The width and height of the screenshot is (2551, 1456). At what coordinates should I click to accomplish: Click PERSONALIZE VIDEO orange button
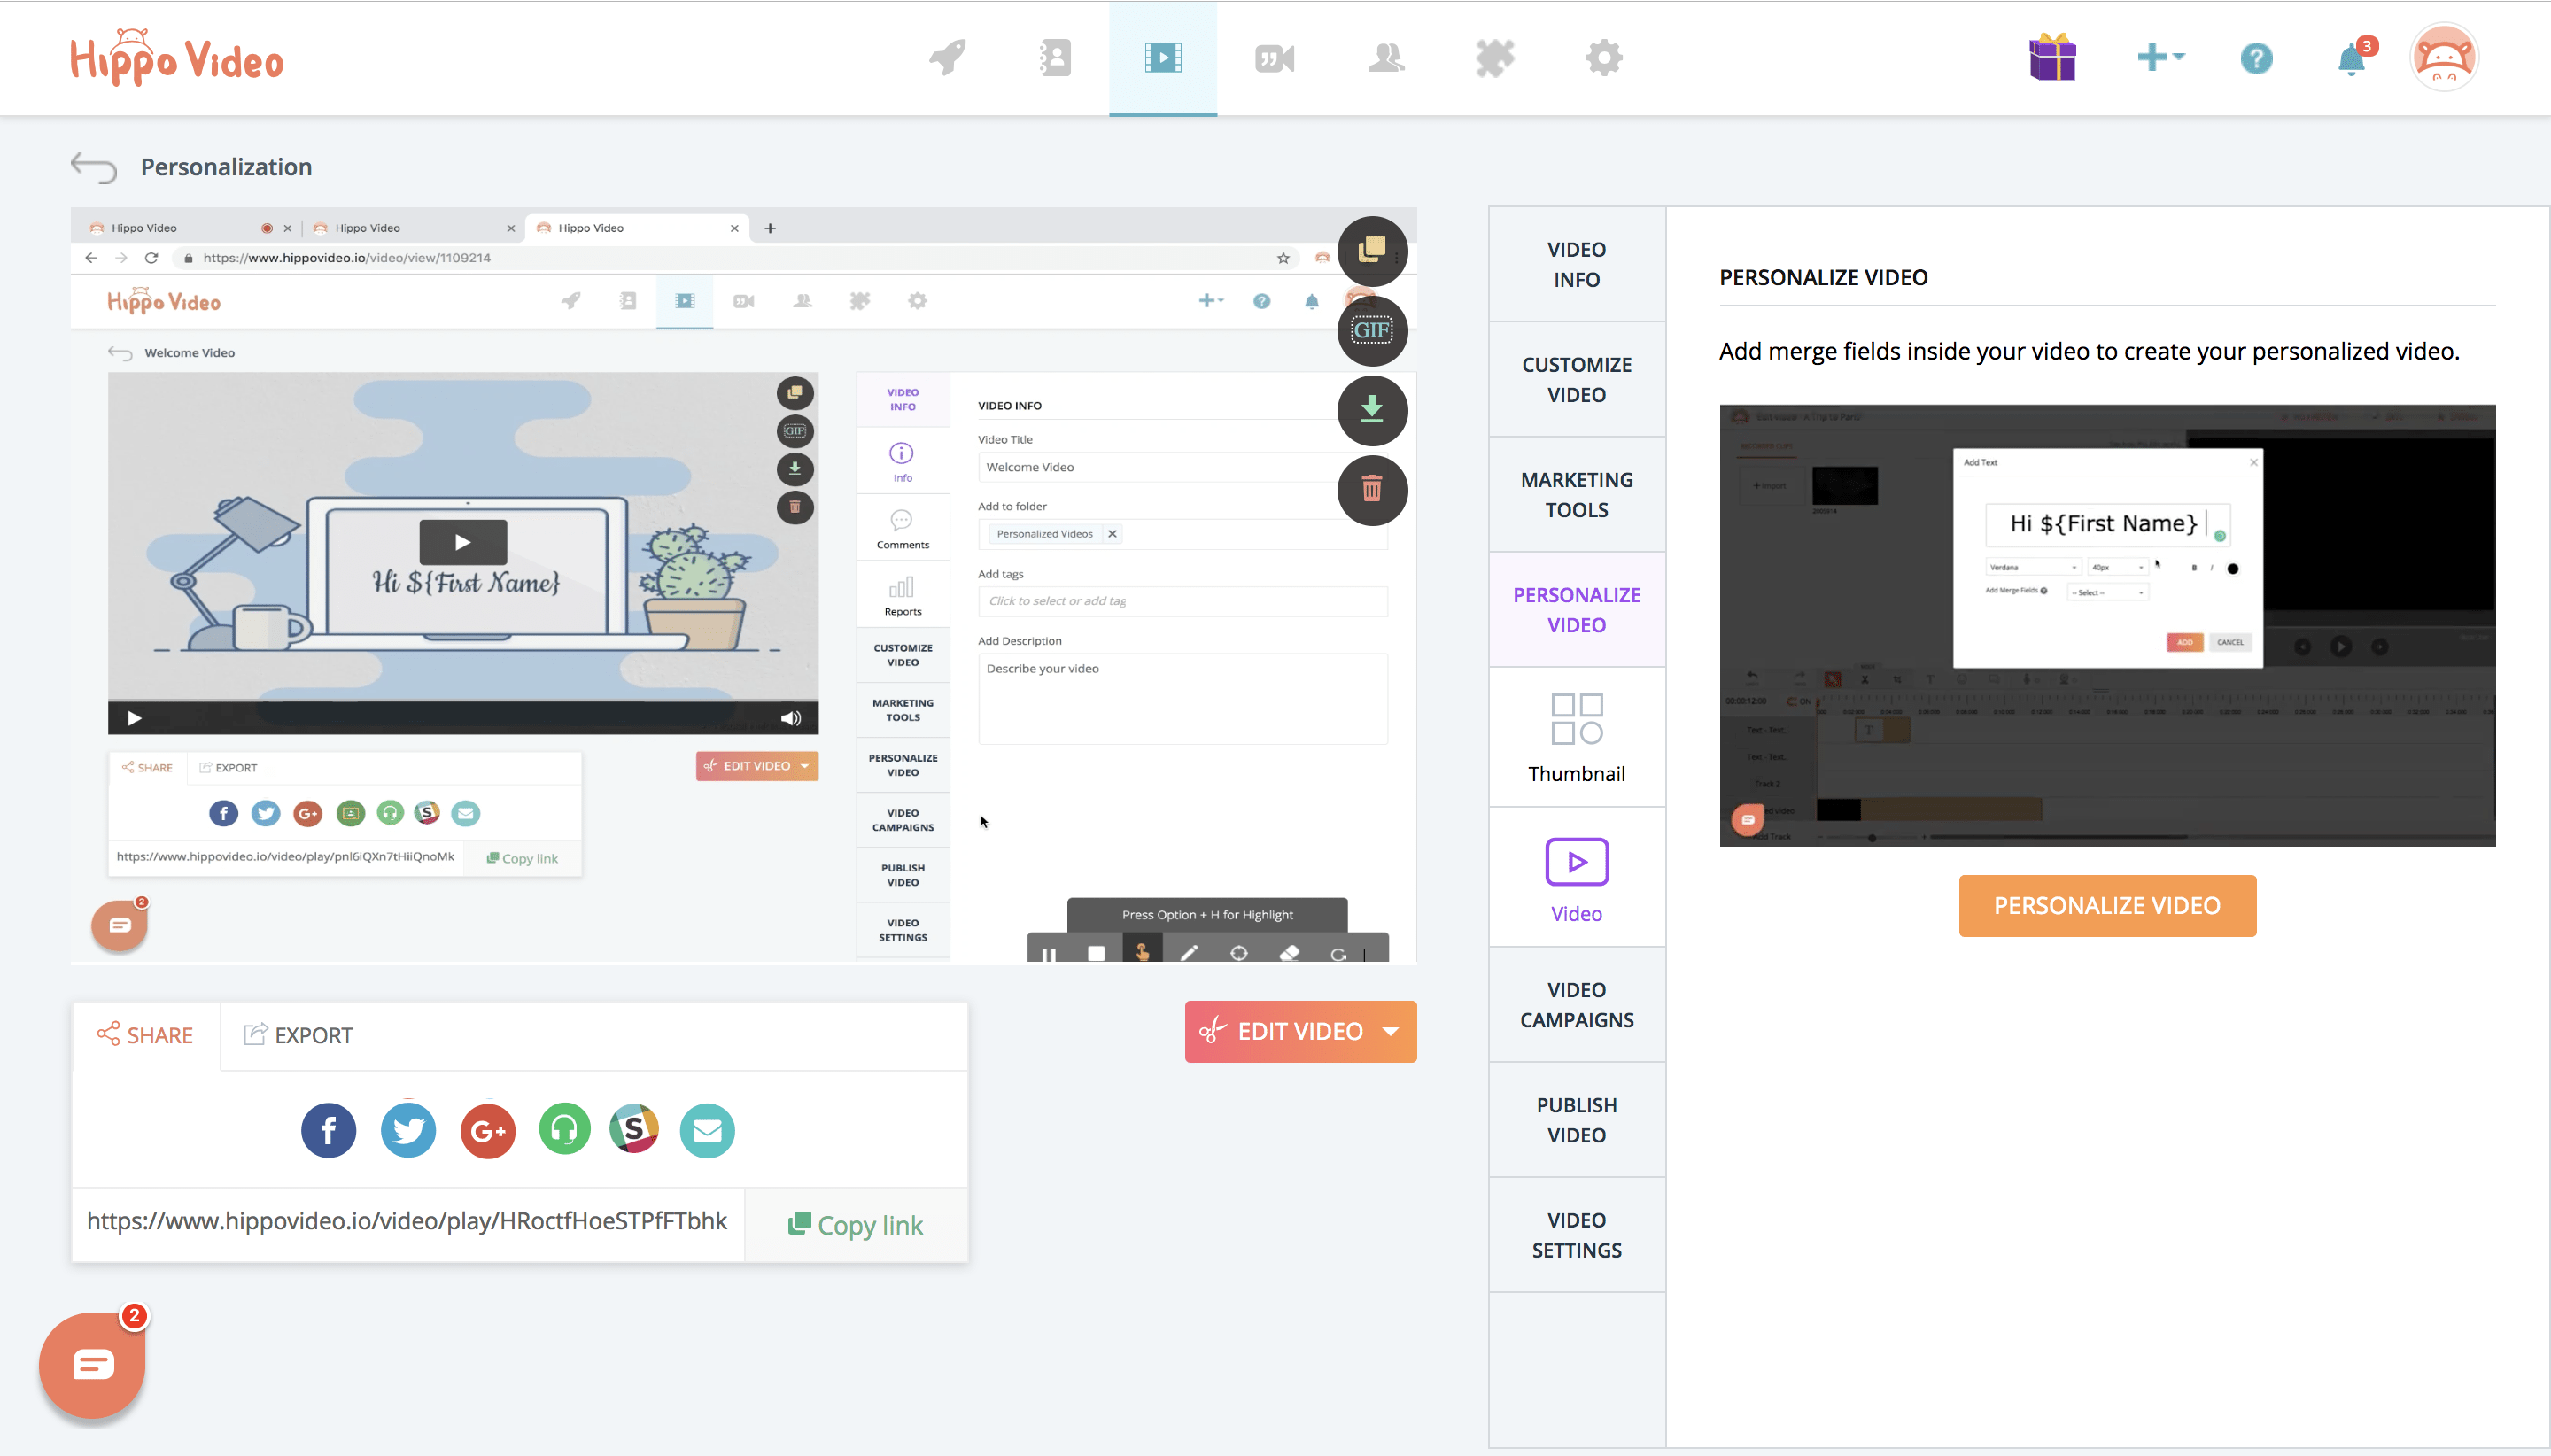(2106, 906)
